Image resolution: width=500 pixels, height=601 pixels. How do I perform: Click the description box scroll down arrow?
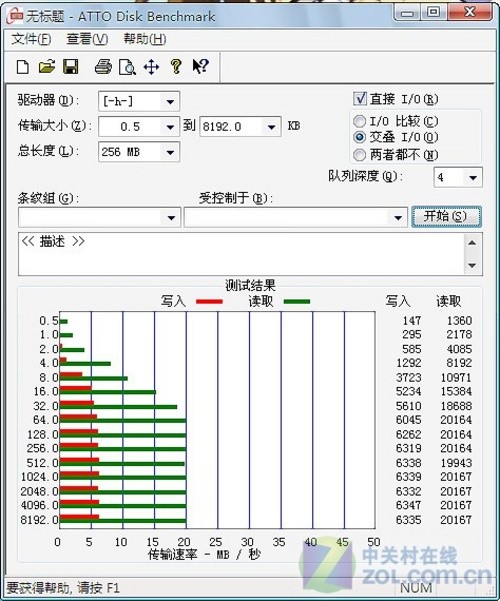click(x=472, y=265)
